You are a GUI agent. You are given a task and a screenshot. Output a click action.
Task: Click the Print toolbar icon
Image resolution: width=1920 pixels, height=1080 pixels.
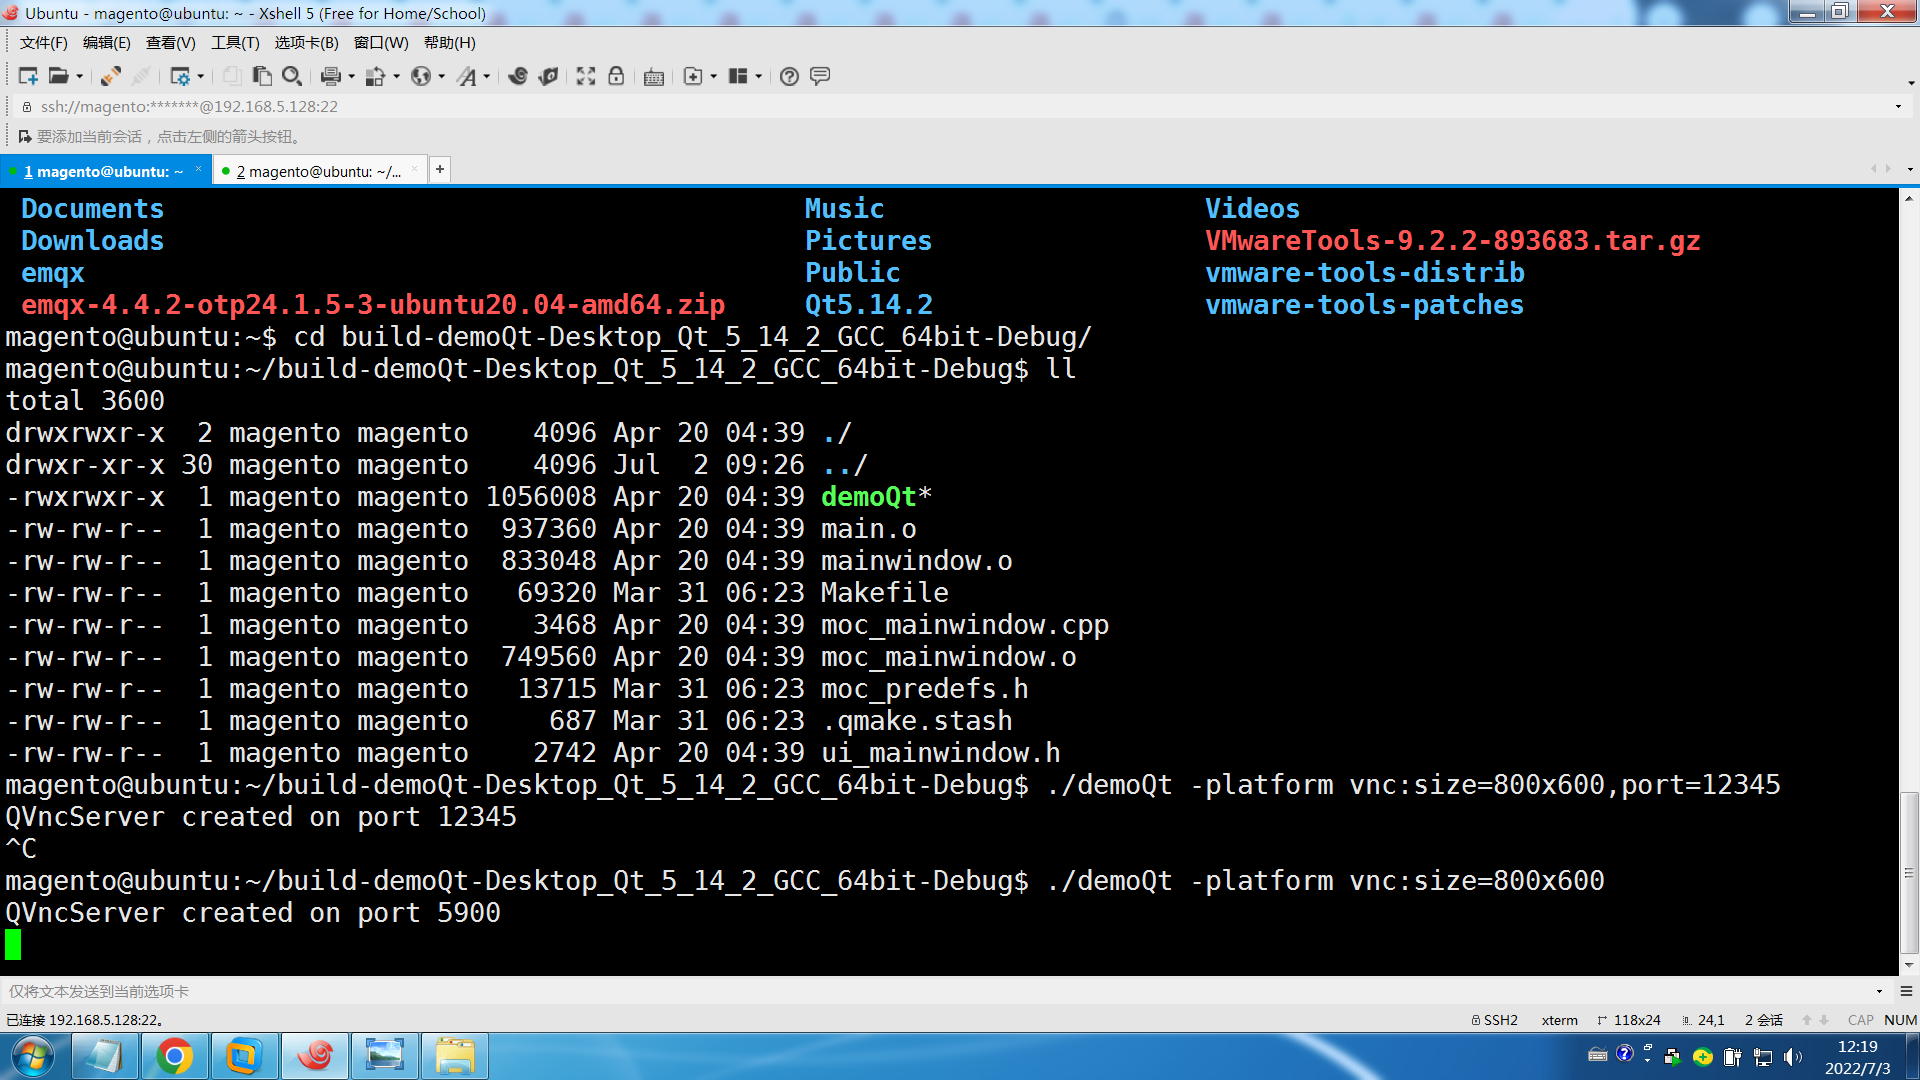330,76
